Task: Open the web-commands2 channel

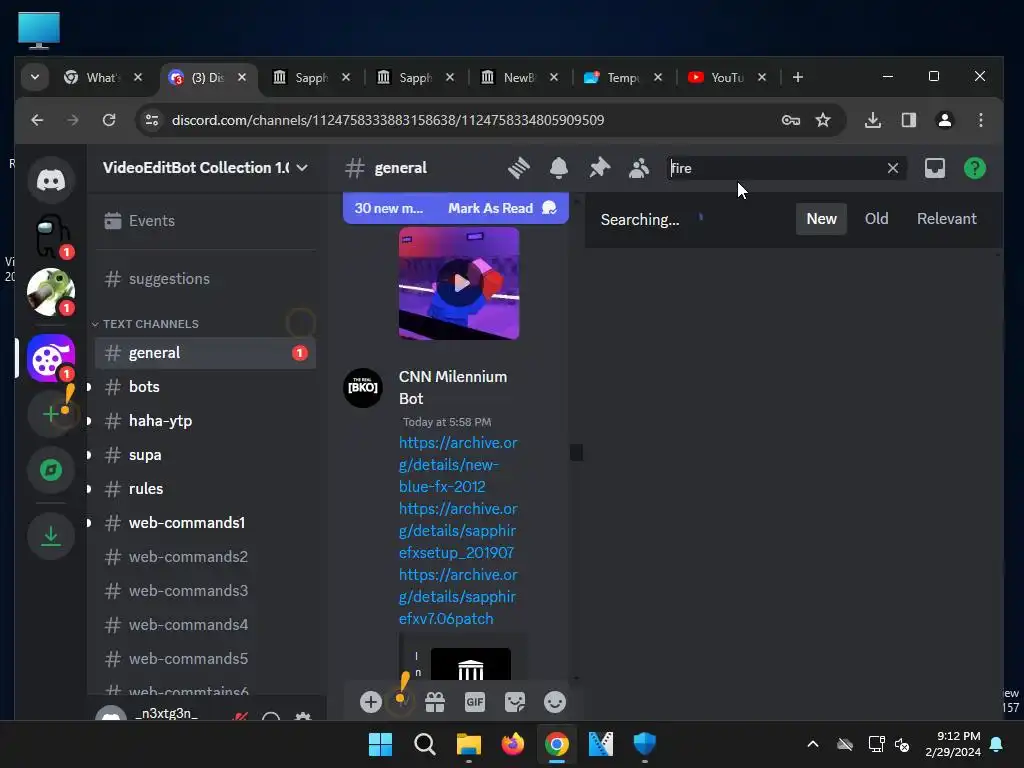Action: [205, 557]
